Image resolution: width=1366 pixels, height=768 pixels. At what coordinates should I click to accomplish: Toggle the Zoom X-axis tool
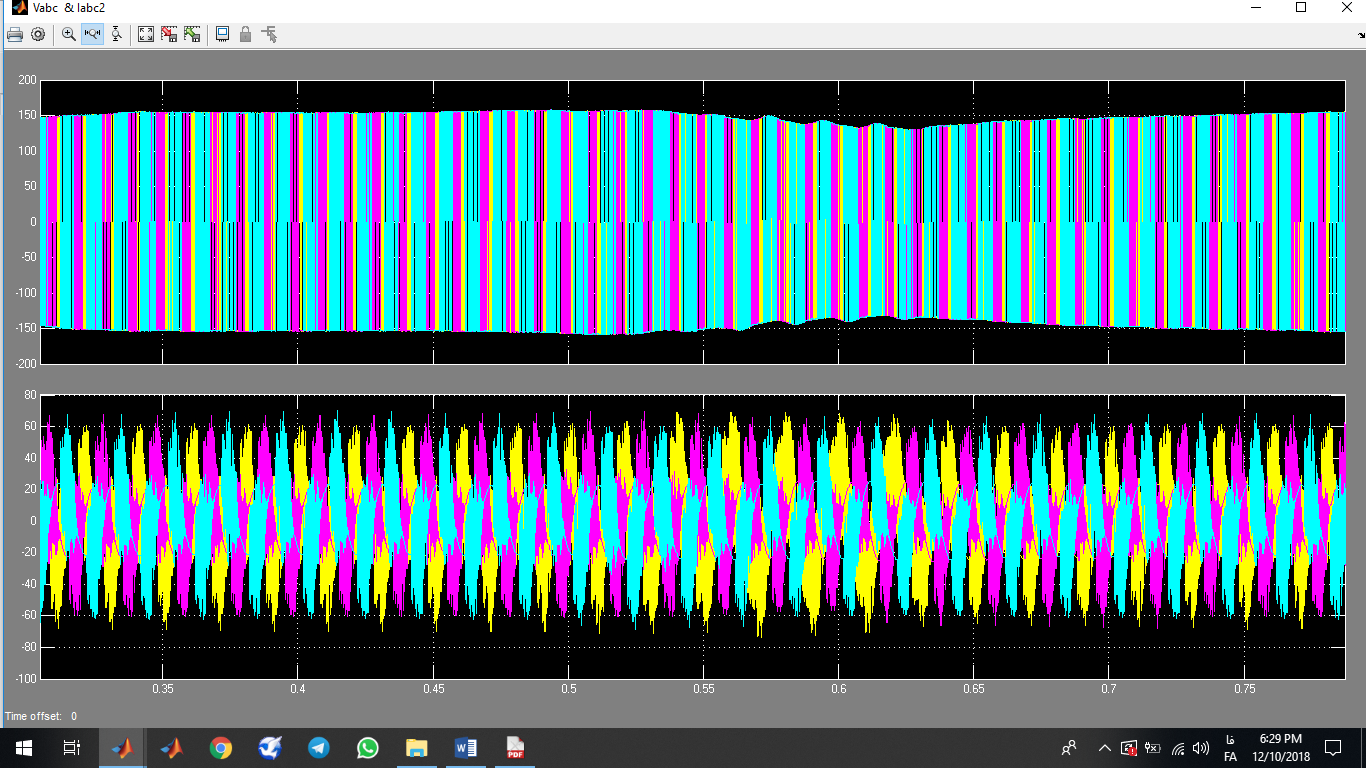coord(93,34)
